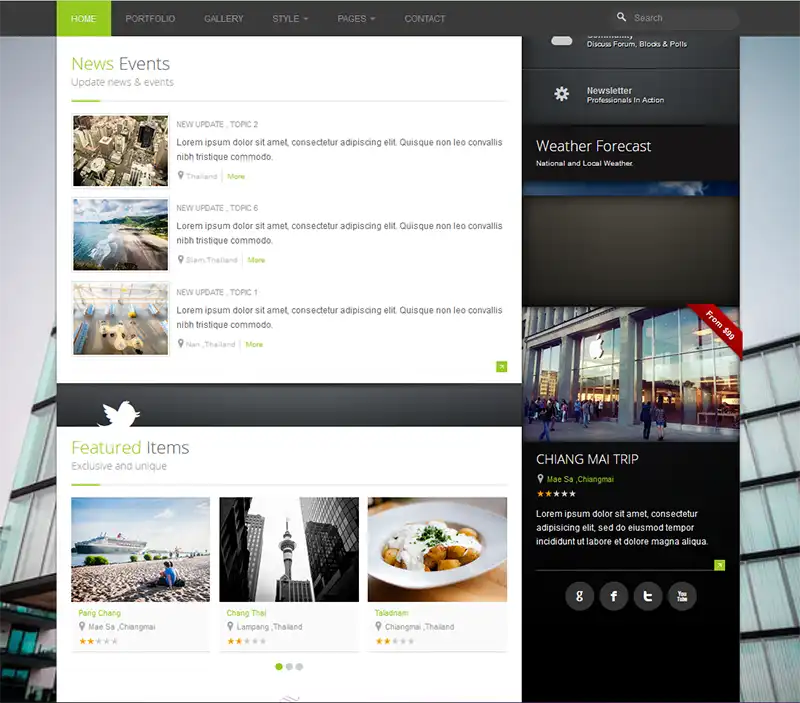The image size is (800, 703).
Task: Click green arrow icon under Chiang Mai Trip
Action: point(719,565)
